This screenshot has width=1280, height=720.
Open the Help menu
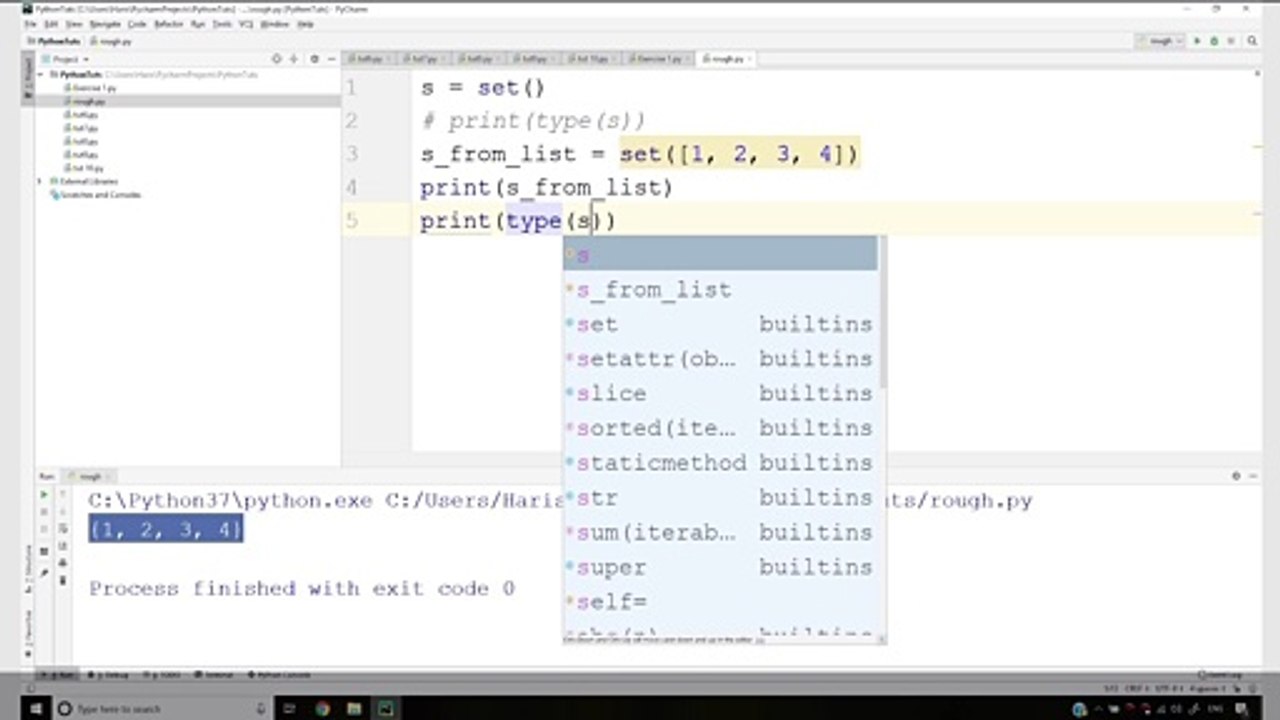(305, 23)
